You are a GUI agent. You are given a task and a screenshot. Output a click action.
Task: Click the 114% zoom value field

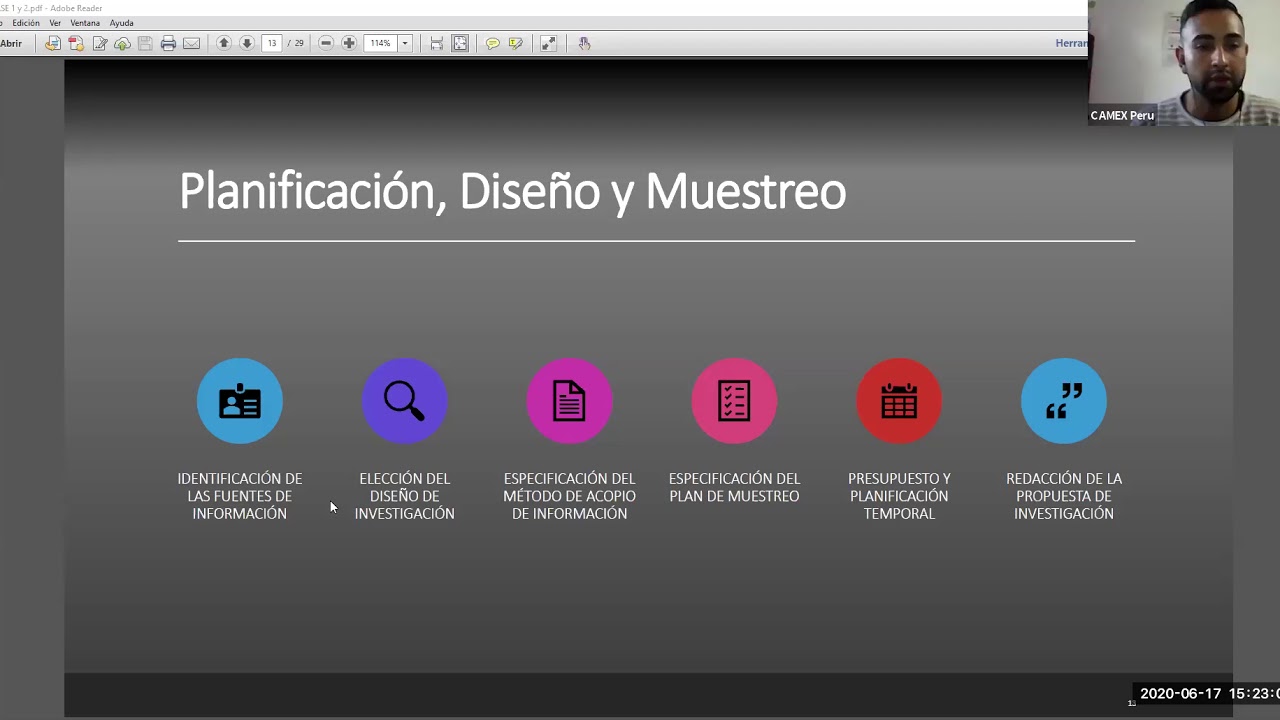[380, 43]
